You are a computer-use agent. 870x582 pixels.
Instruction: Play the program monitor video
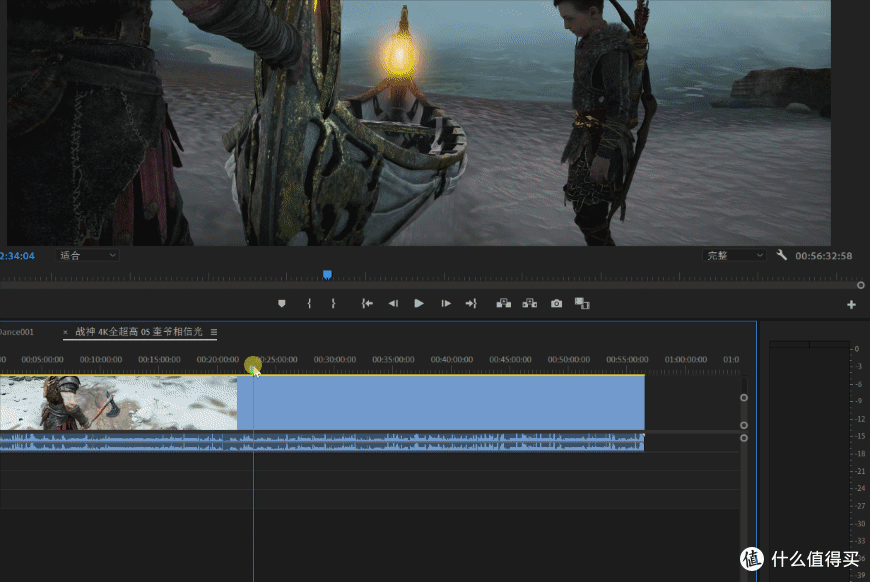click(419, 303)
